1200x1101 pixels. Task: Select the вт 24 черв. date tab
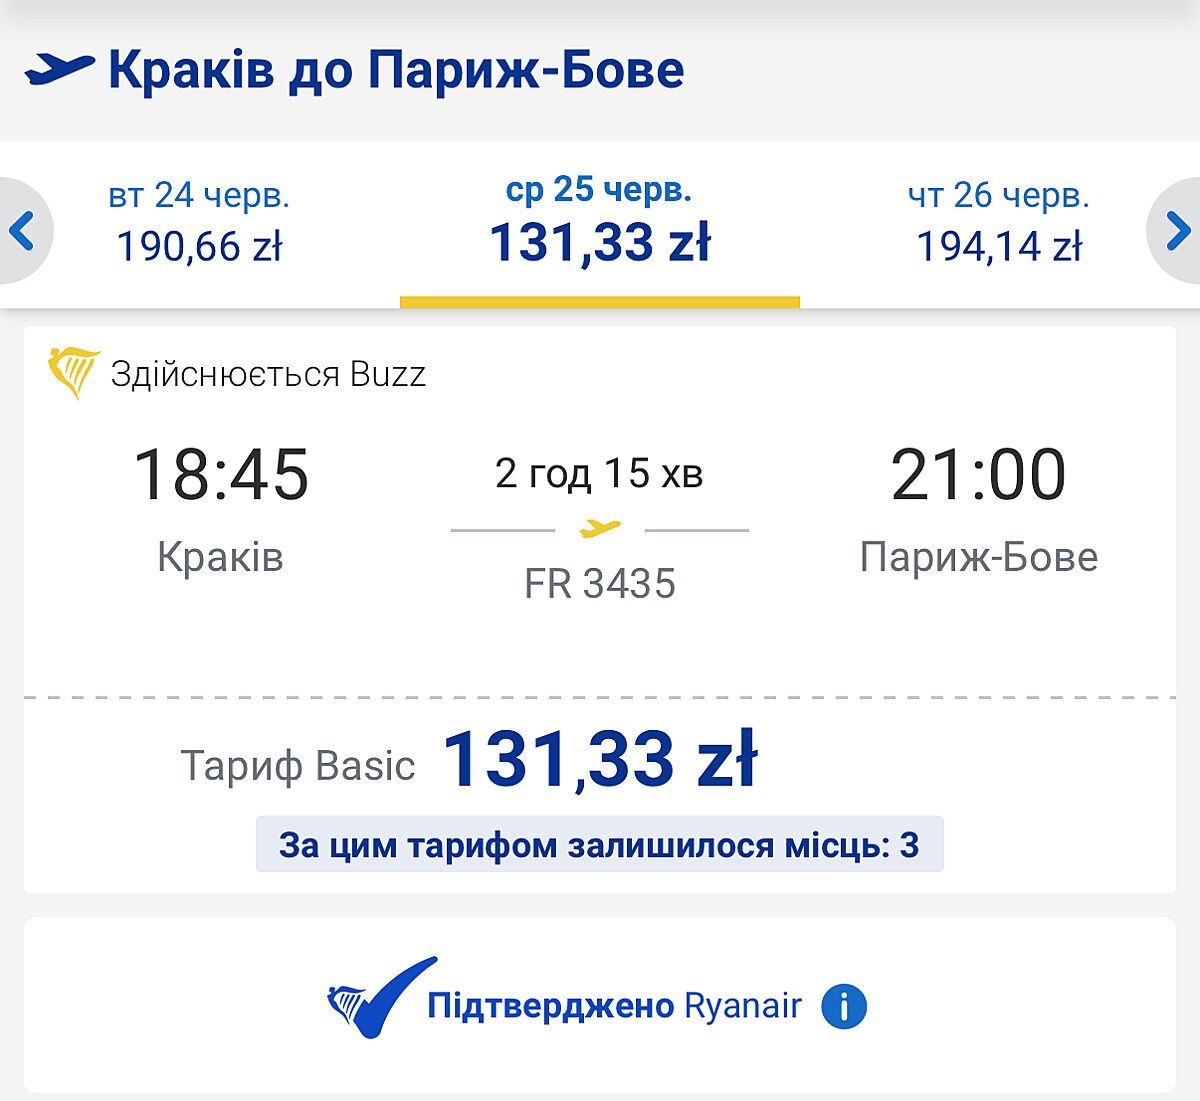click(199, 222)
